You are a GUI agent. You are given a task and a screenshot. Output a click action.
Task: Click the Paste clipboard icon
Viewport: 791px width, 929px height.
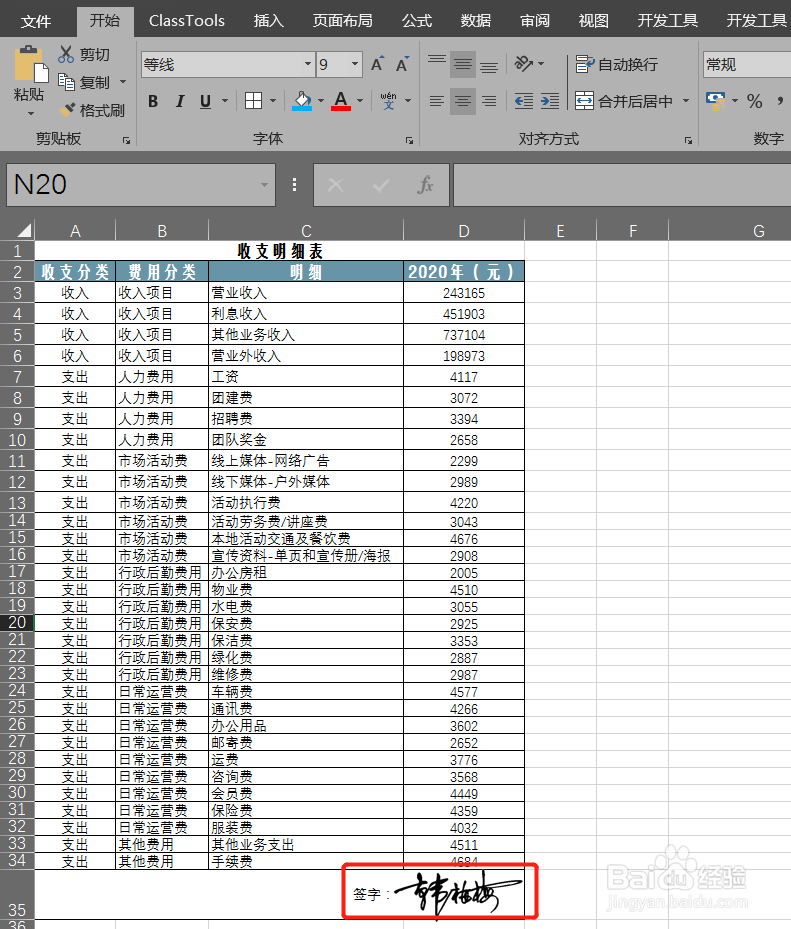tap(31, 63)
